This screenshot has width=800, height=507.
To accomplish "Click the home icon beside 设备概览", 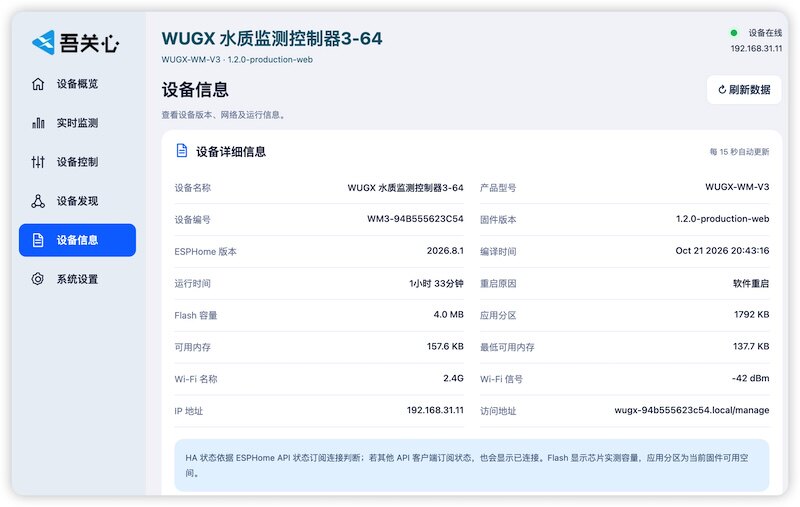I will [38, 84].
